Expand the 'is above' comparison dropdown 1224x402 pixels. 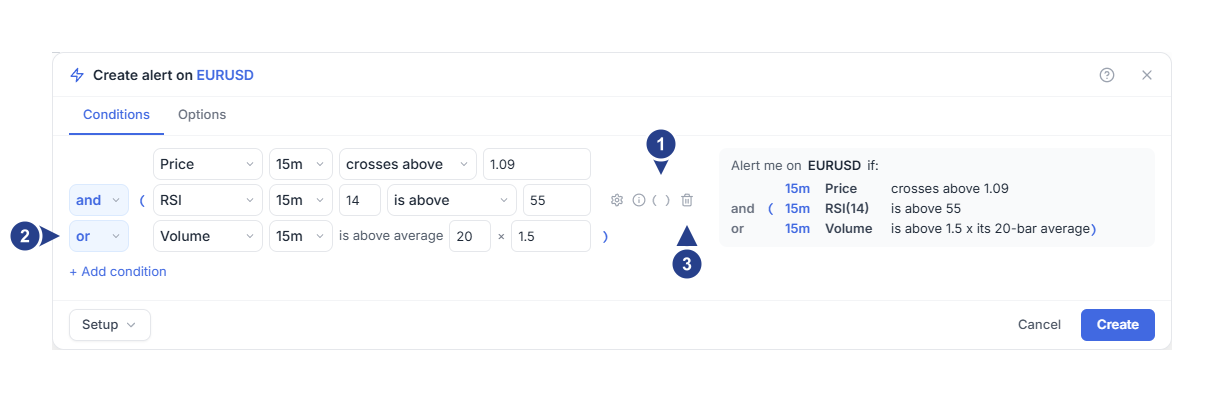pos(452,200)
